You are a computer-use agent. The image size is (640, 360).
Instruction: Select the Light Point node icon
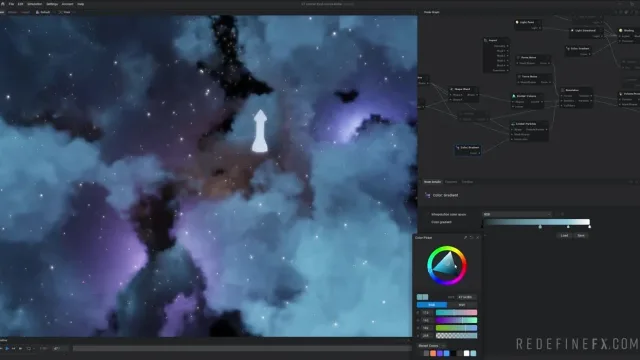point(517,22)
